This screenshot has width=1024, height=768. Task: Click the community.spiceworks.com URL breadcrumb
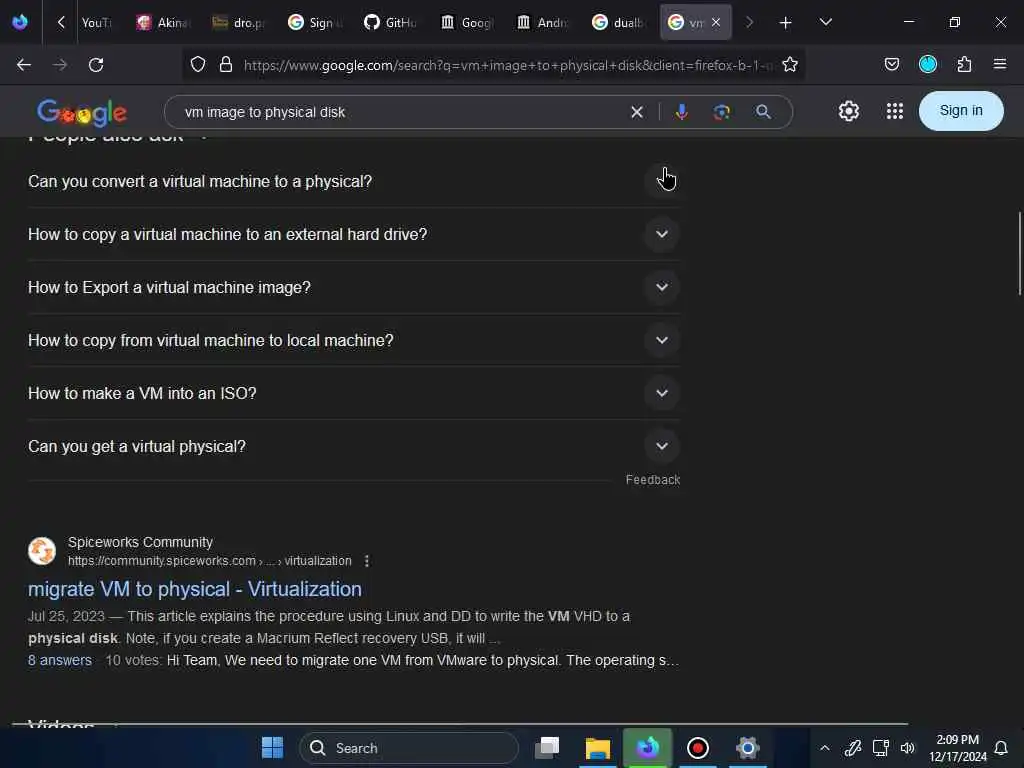point(210,561)
